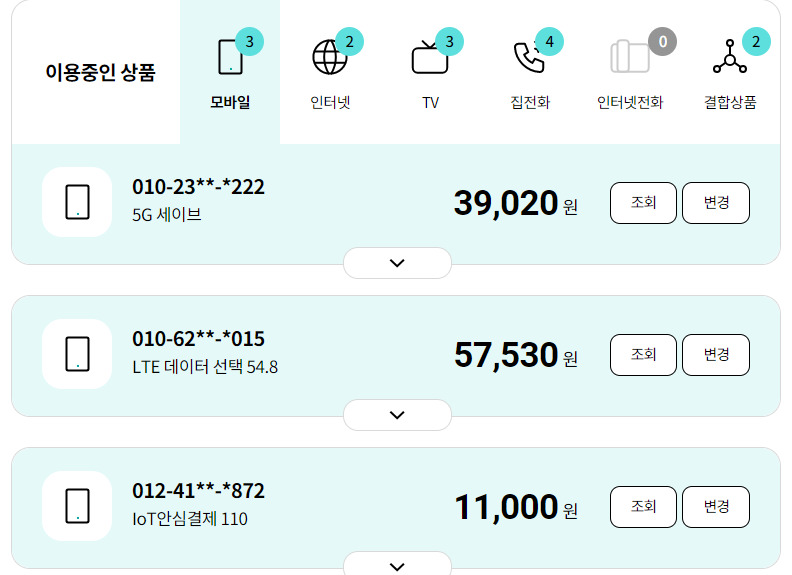Switch to the 결합상품 tab label
This screenshot has height=575, width=792.
coord(730,103)
